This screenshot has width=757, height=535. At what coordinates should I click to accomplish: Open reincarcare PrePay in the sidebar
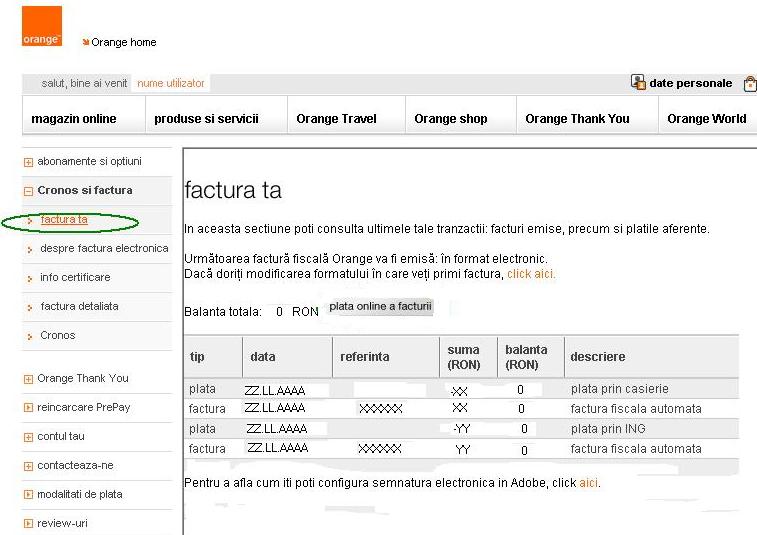(x=84, y=407)
